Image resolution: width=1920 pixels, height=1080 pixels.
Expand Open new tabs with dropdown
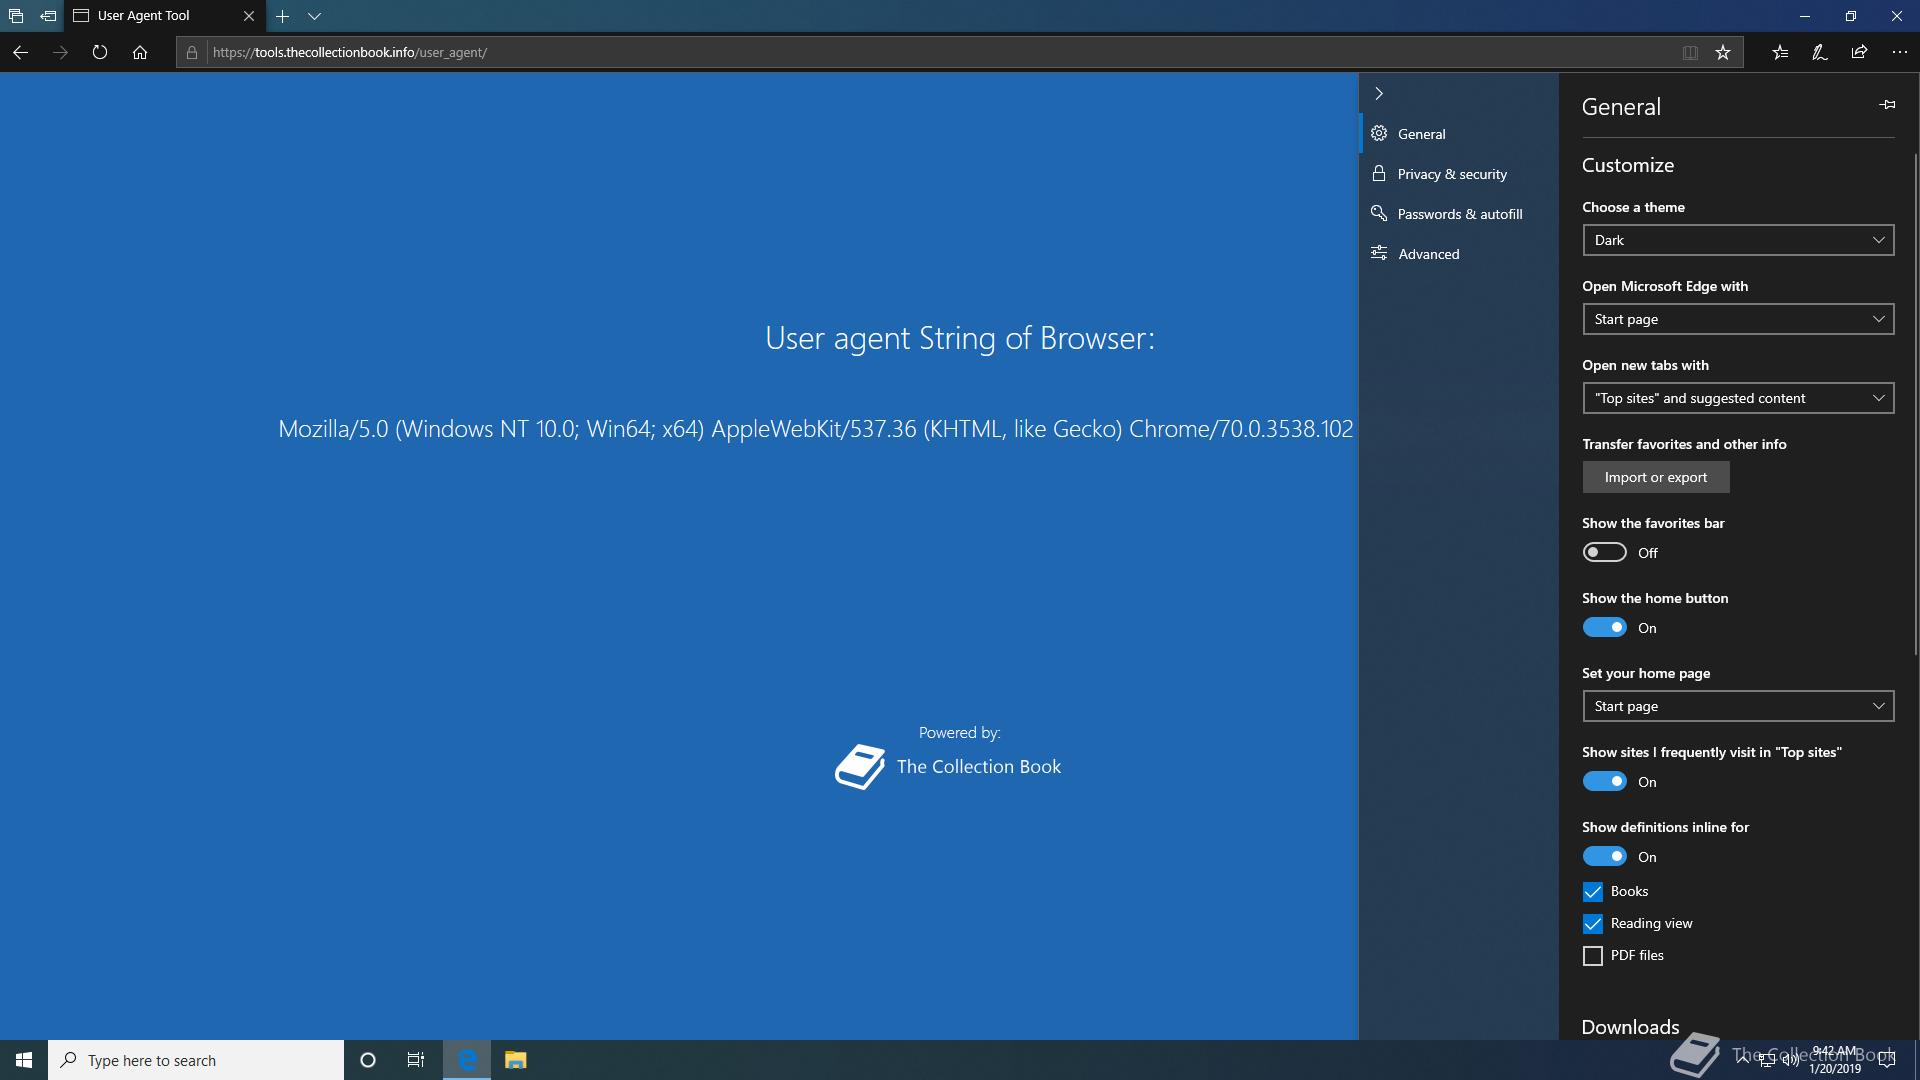pos(1738,398)
